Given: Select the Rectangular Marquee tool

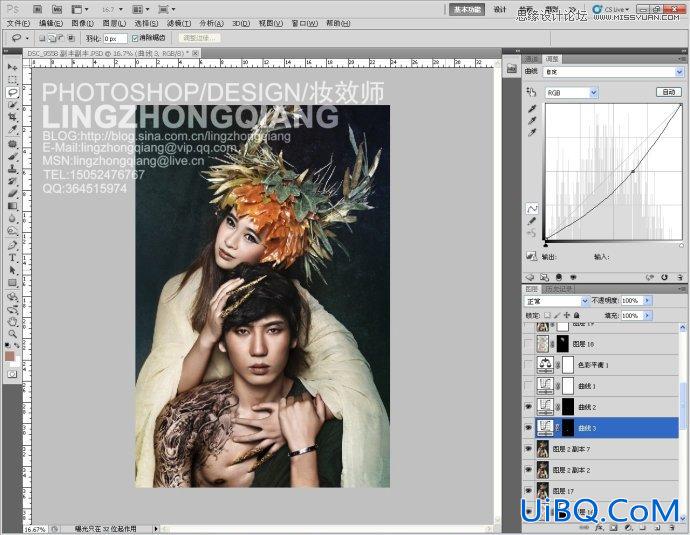Looking at the screenshot, I should (12, 80).
